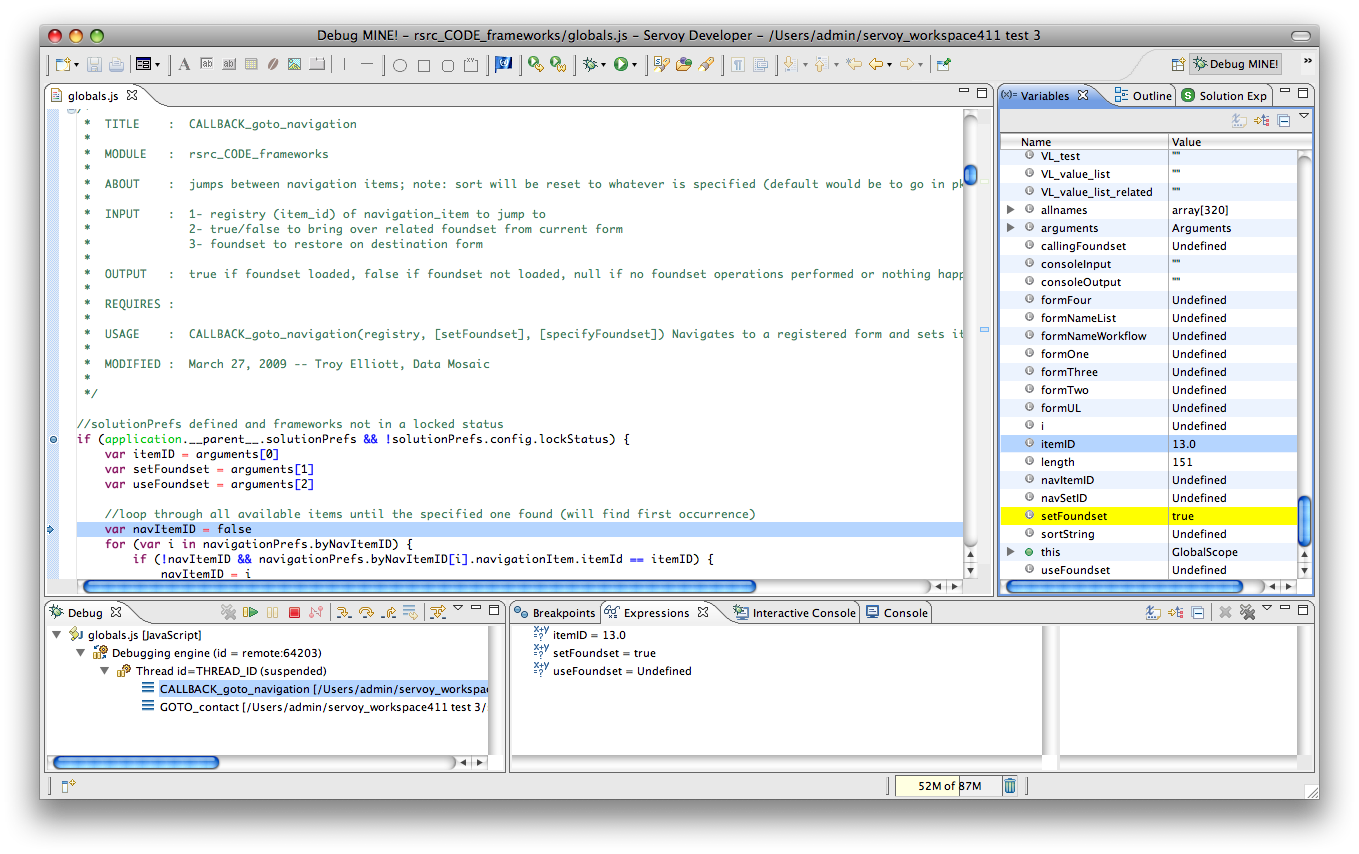Open the Back navigation history dropdown
Viewport: 1359px width, 854px height.
click(889, 65)
